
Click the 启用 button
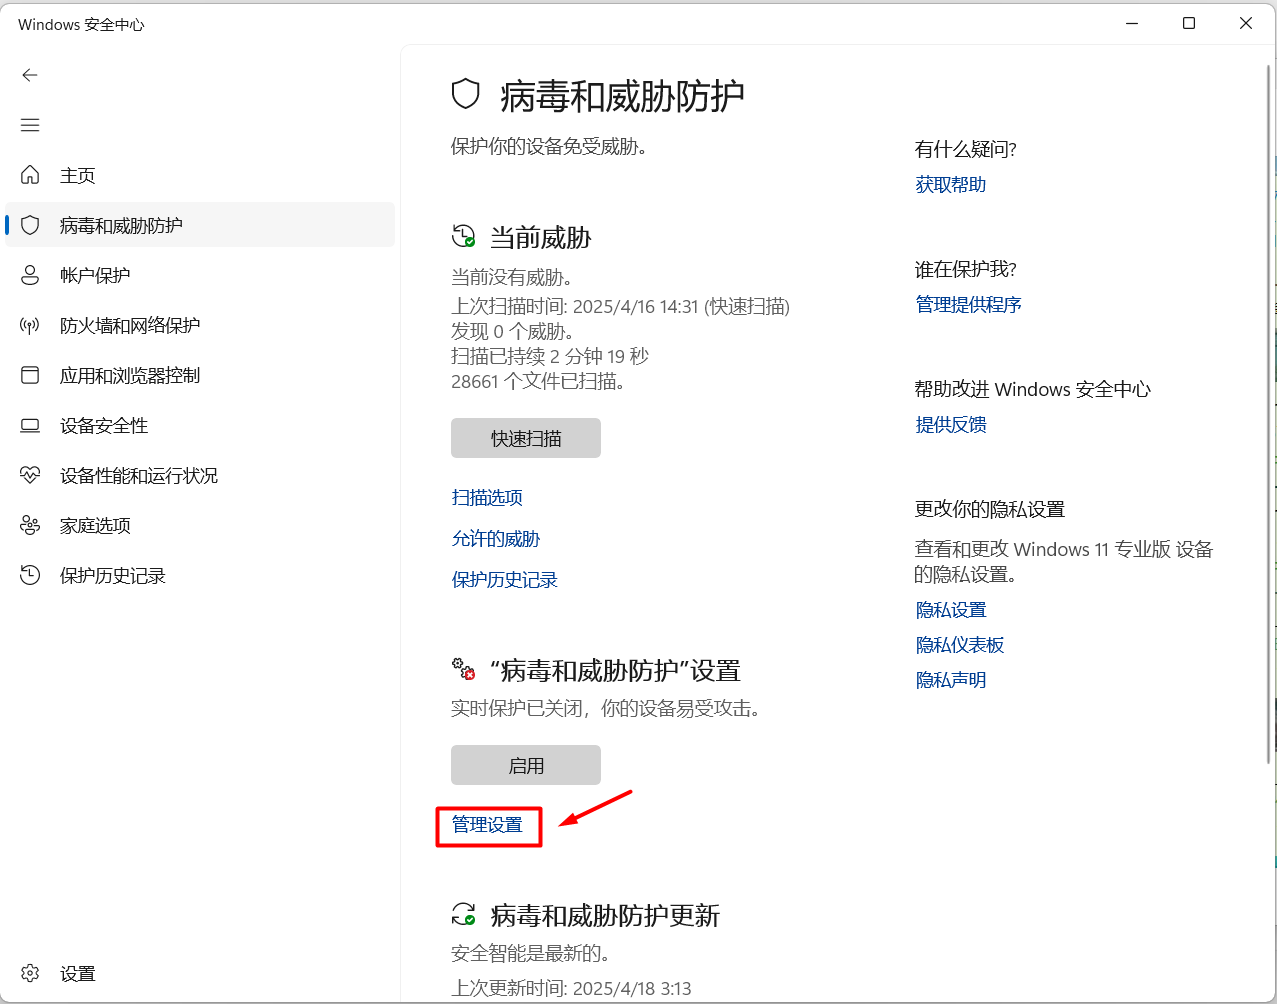[526, 765]
